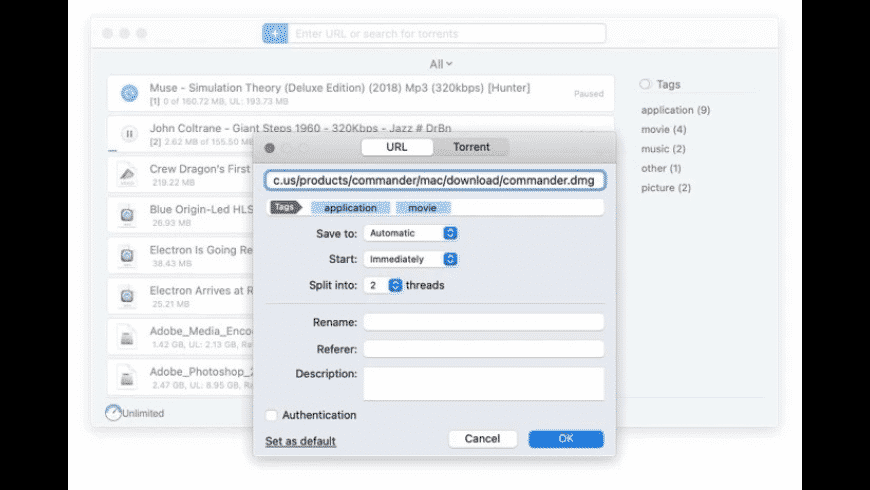Open the Start Immediately dropdown
Viewport: 870px width, 490px height.
(x=411, y=259)
